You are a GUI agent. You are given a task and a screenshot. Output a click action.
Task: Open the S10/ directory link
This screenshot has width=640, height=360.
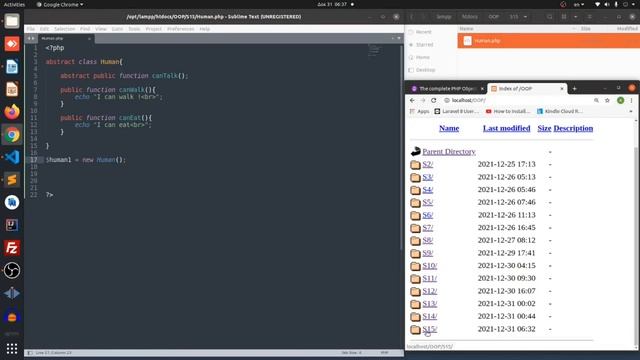(429, 266)
